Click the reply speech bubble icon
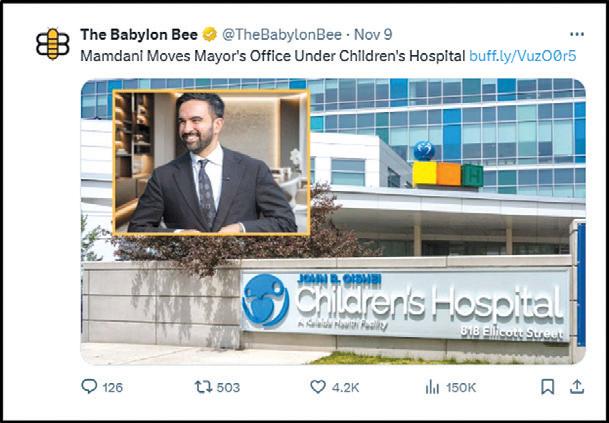This screenshot has width=609, height=423. (89, 386)
